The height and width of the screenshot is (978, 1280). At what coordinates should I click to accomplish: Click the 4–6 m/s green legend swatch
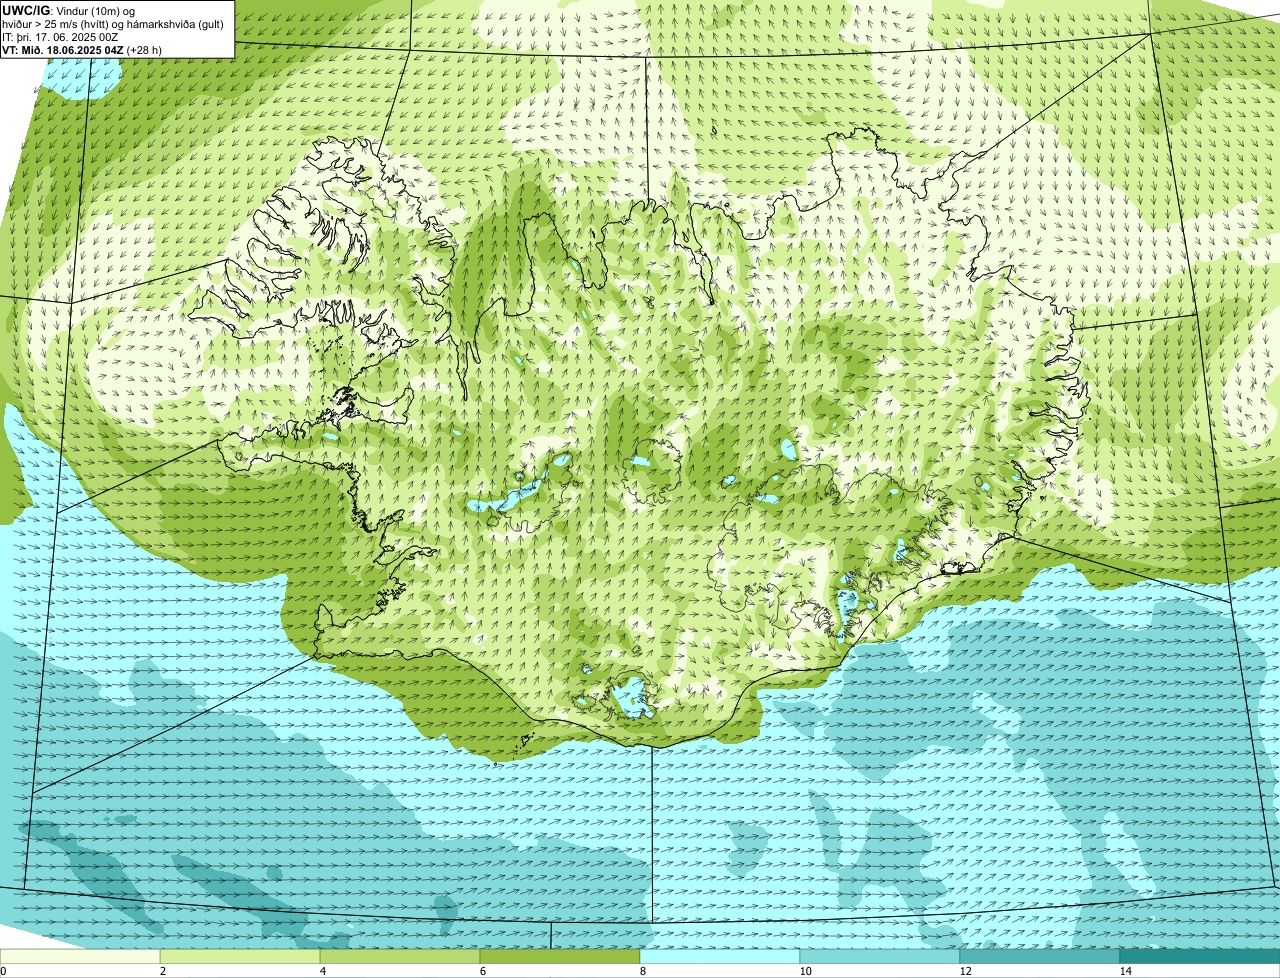(x=400, y=956)
